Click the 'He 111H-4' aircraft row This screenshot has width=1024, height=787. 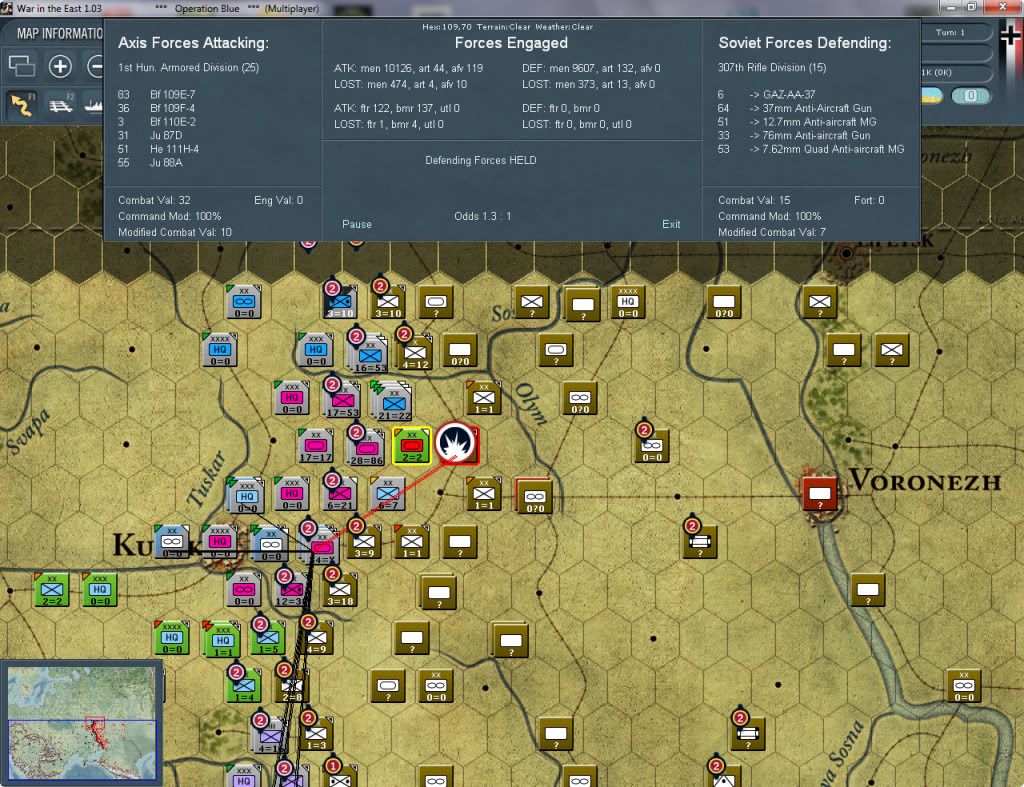(158, 149)
